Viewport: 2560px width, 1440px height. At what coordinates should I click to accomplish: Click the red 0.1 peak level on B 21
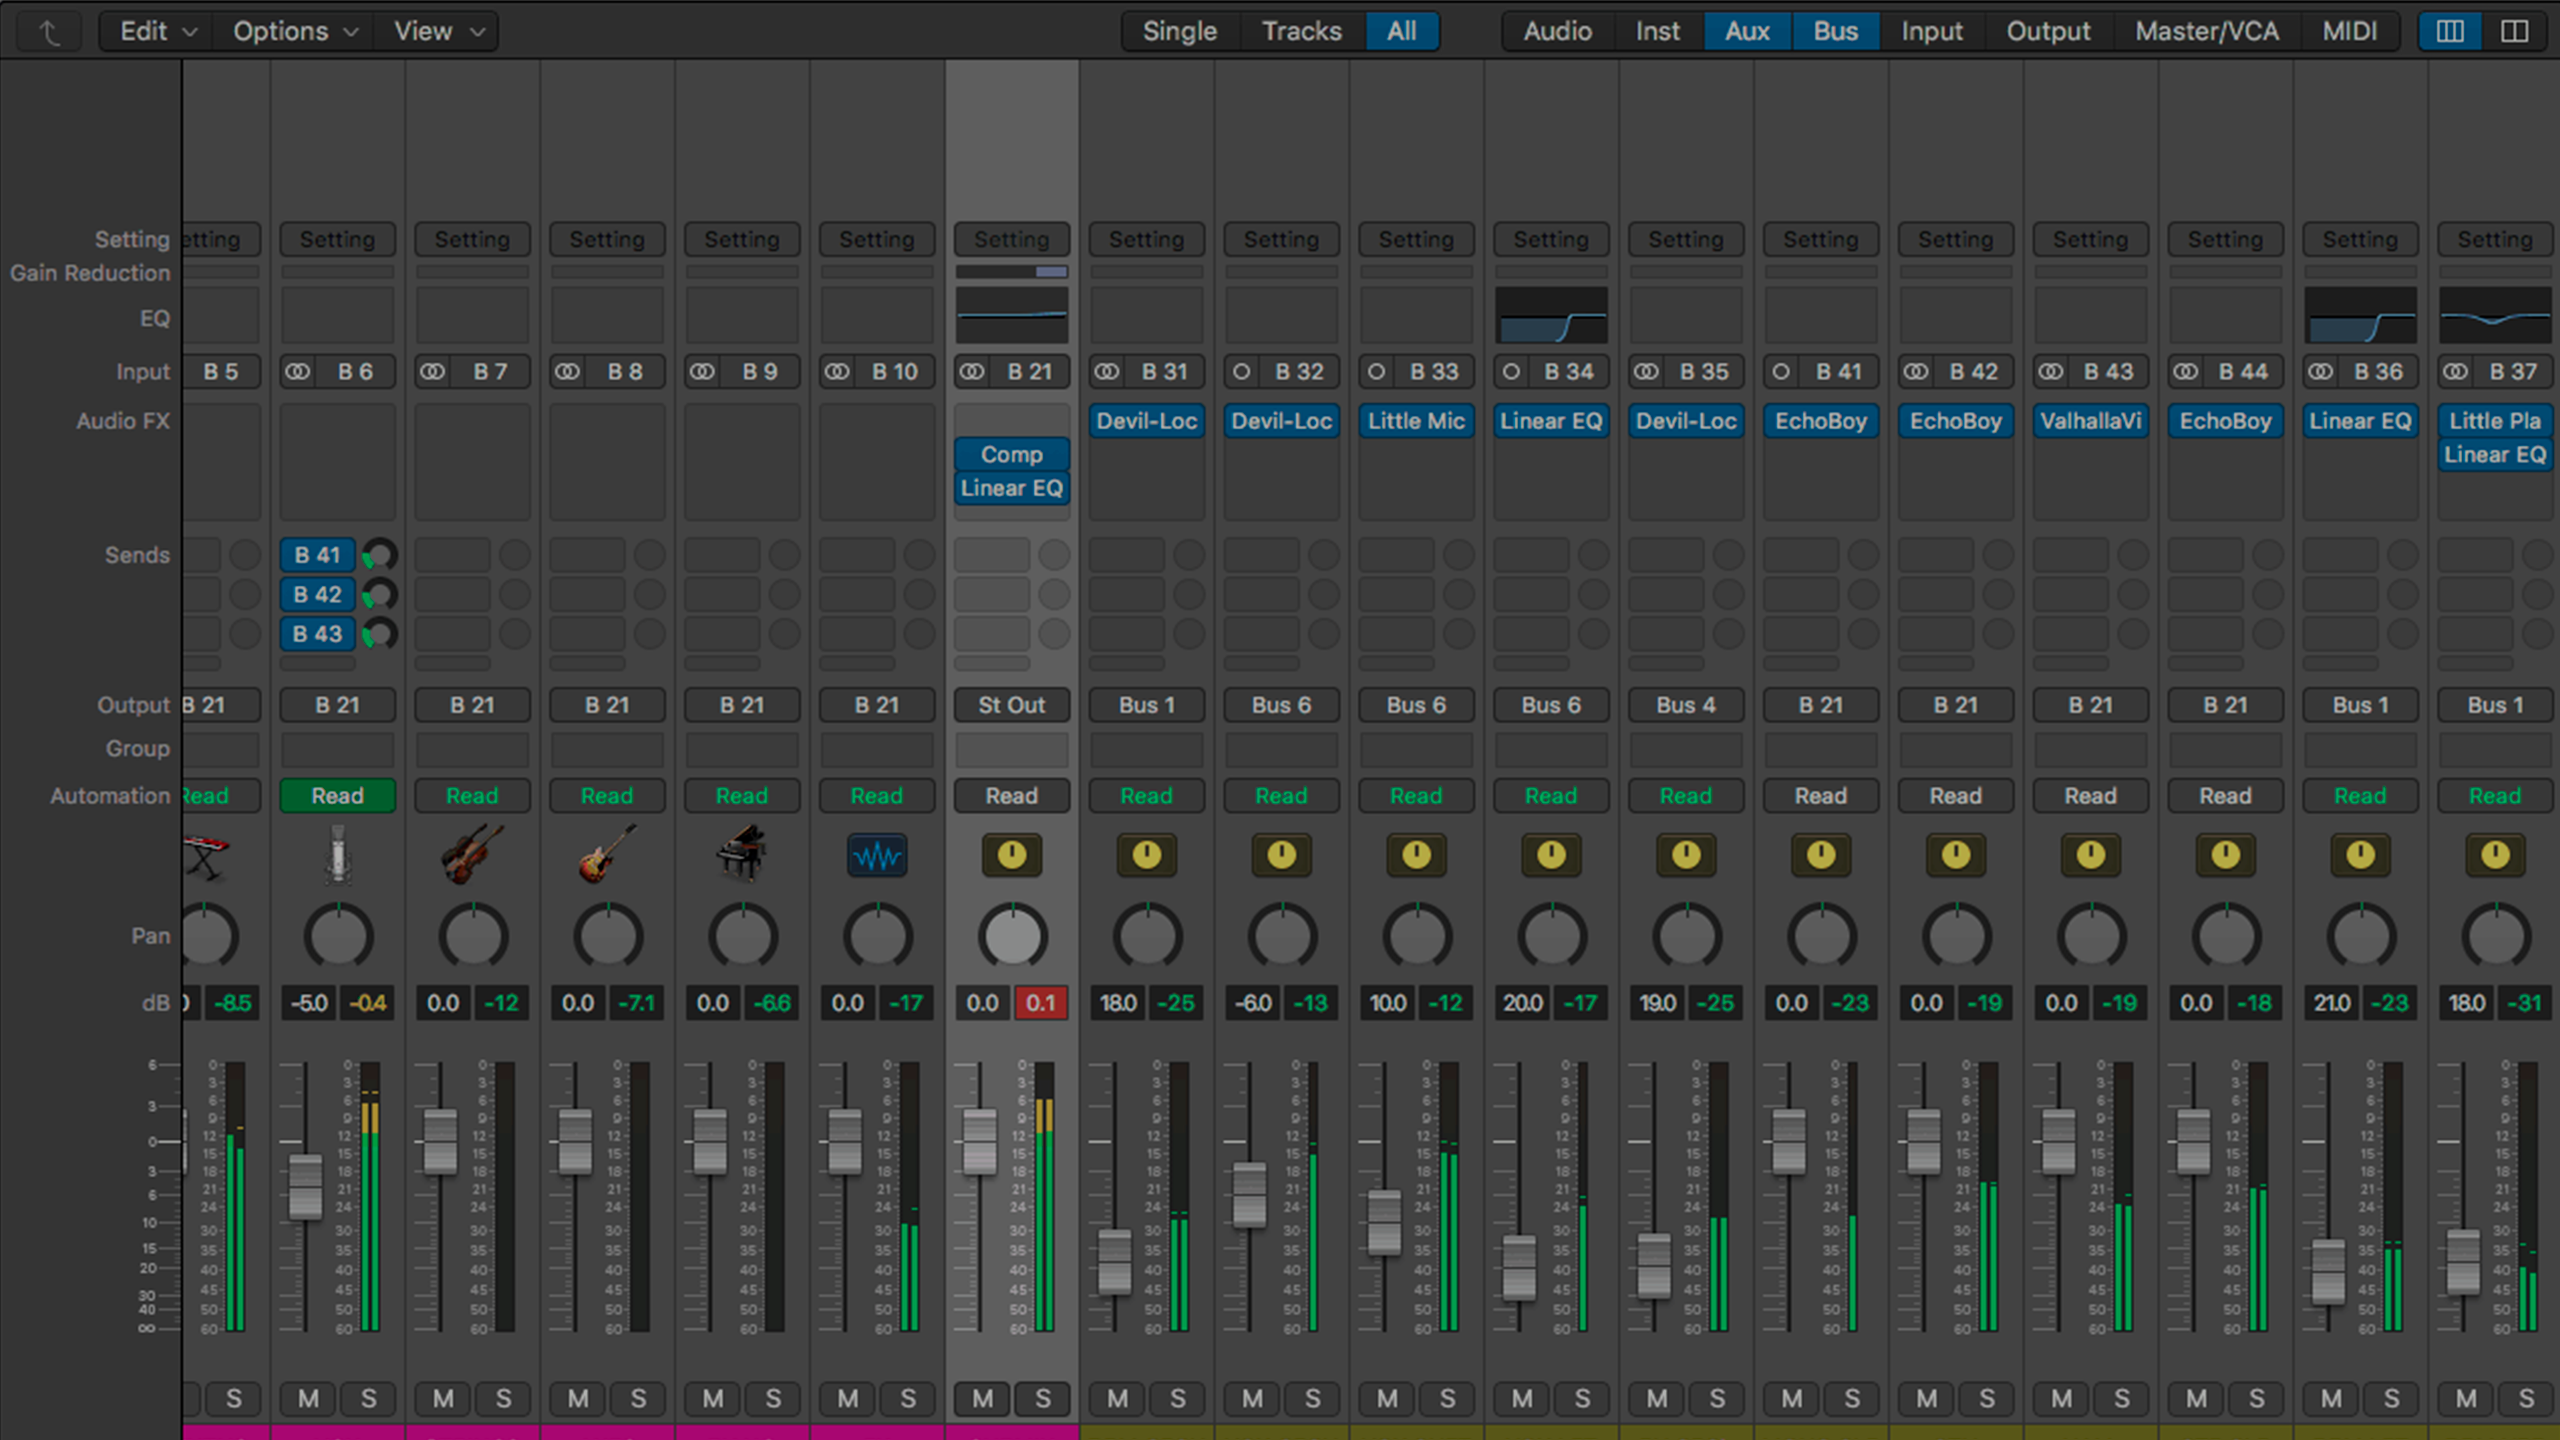coord(1042,1003)
